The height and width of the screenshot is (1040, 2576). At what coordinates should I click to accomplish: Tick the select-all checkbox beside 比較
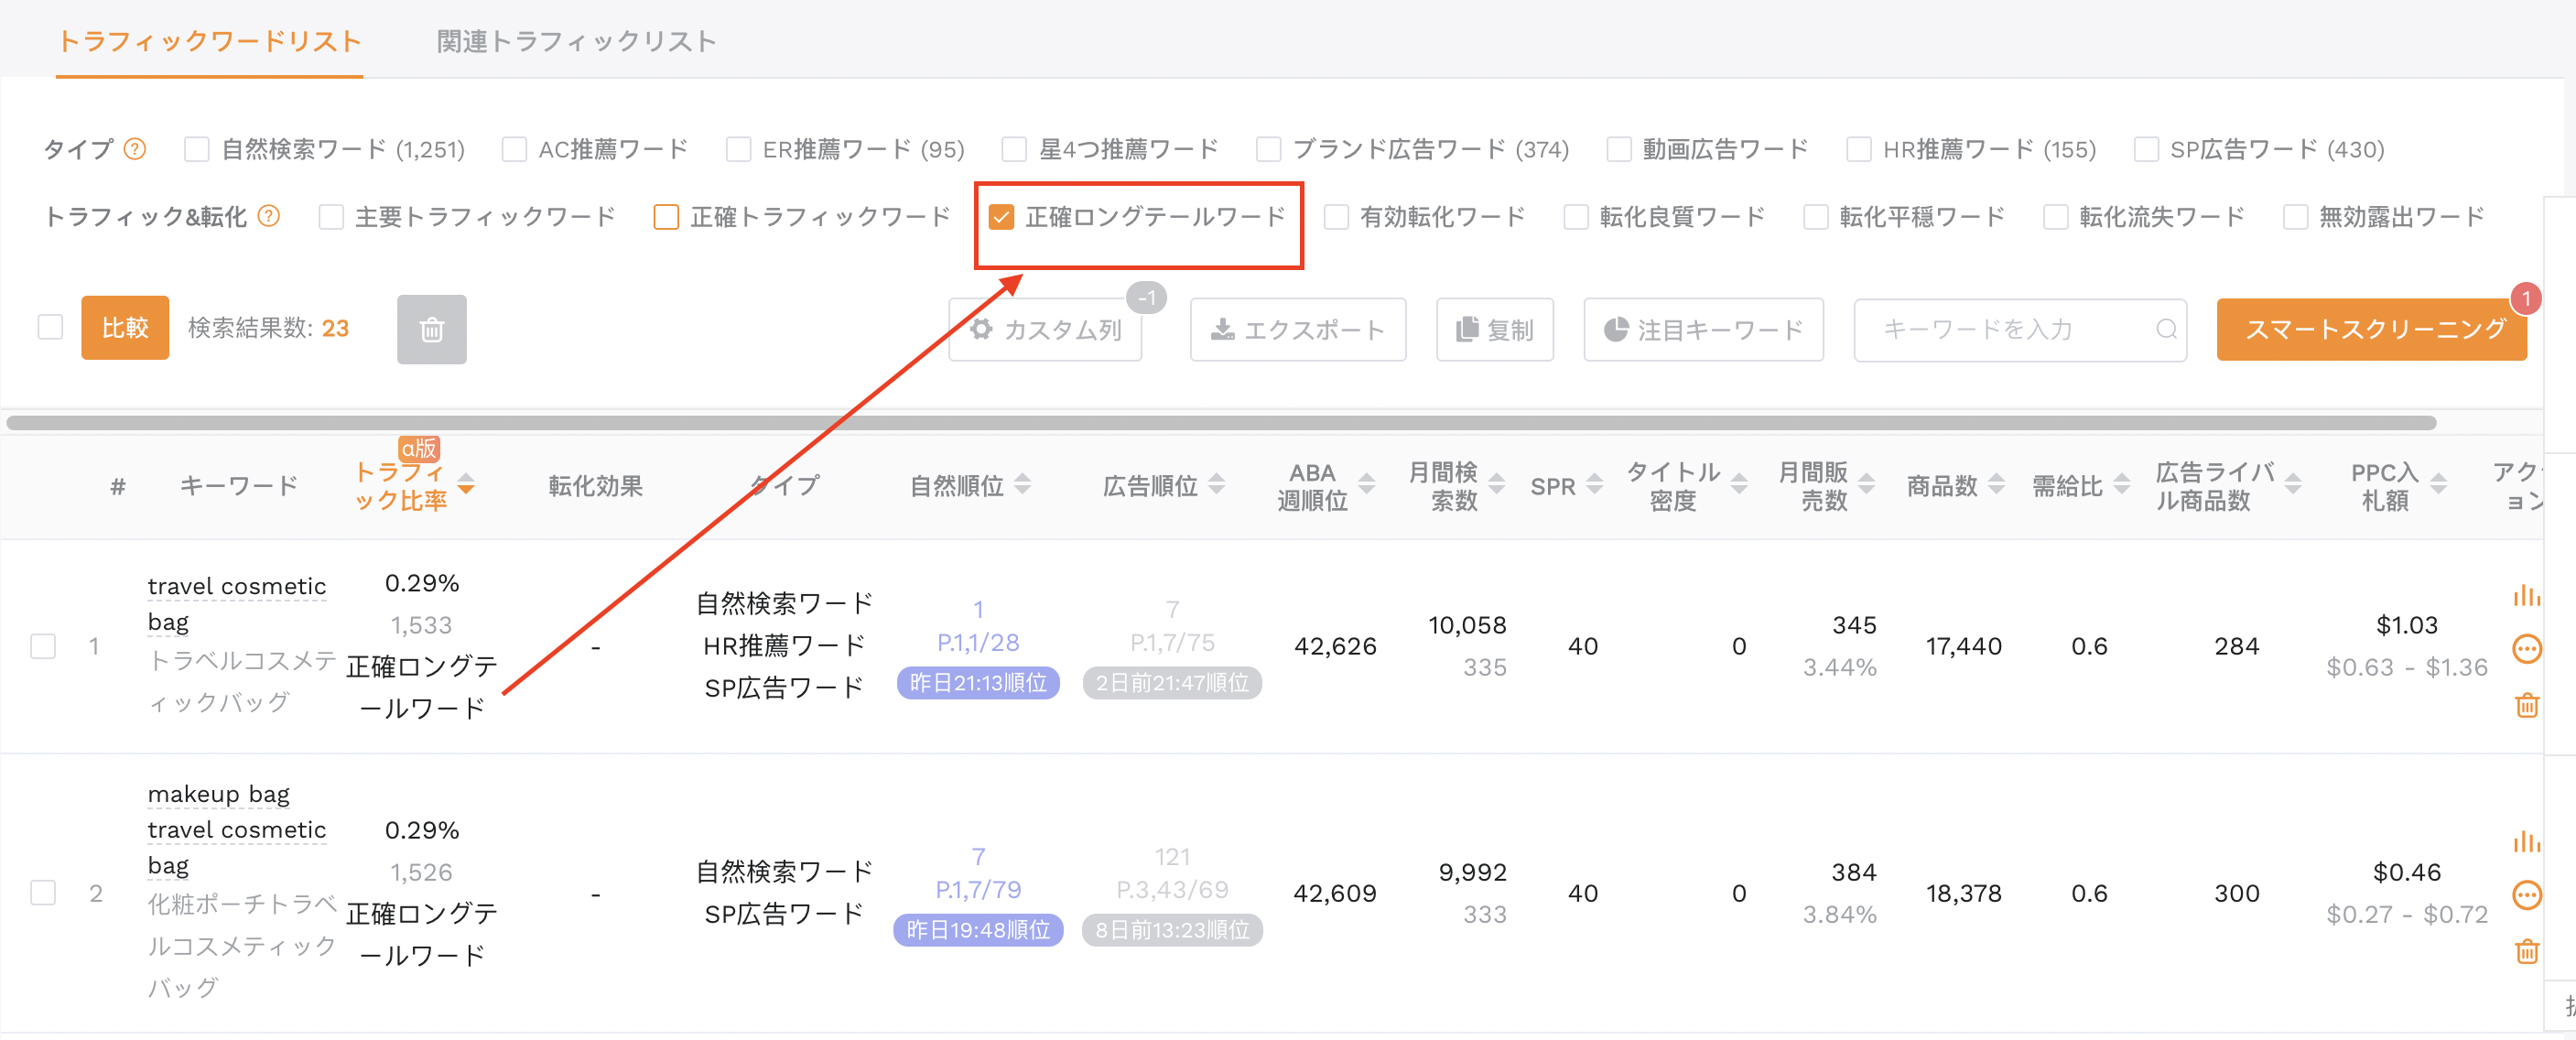tap(50, 327)
